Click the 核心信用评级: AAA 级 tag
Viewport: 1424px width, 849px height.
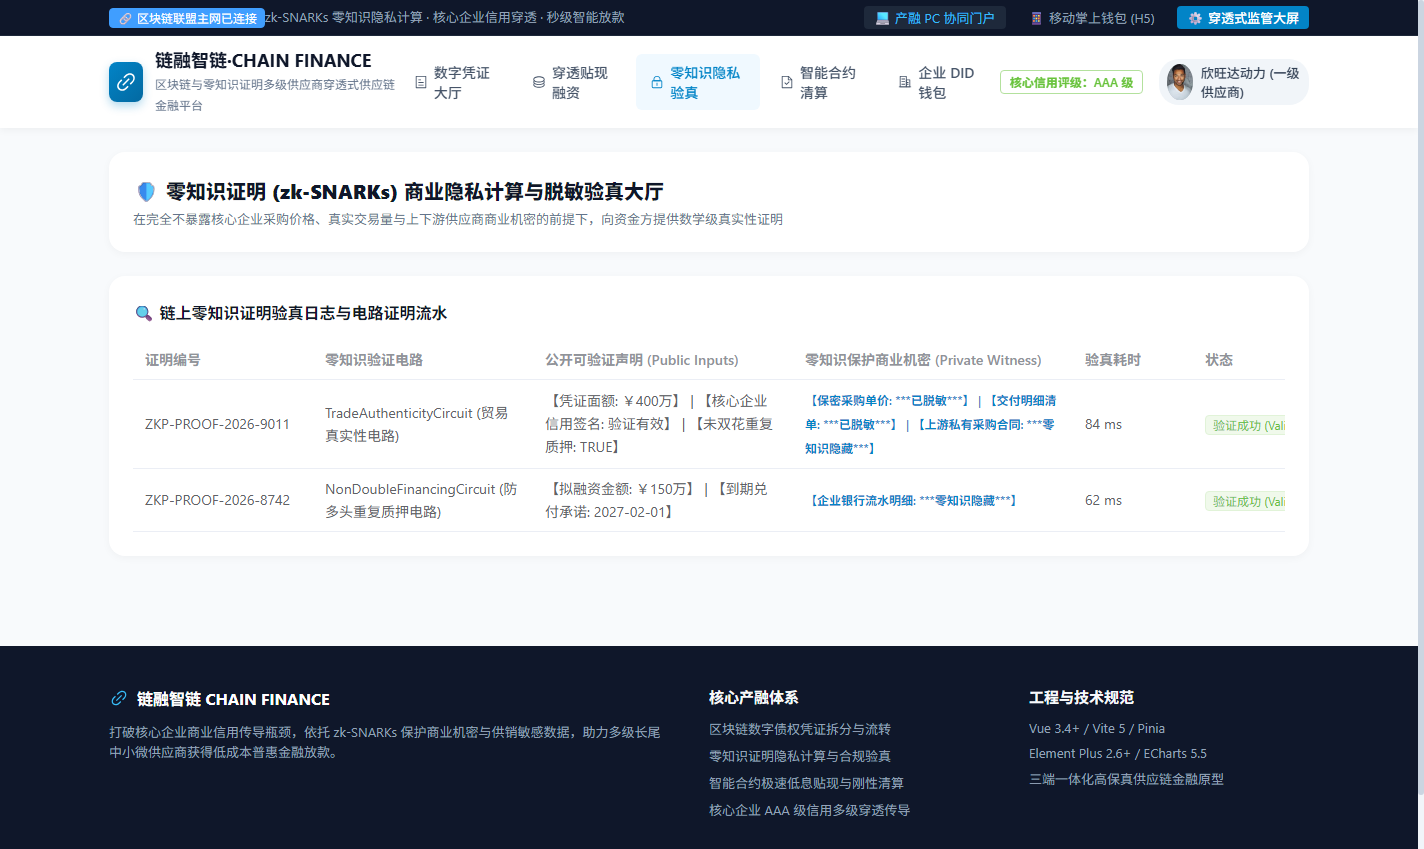point(1071,82)
